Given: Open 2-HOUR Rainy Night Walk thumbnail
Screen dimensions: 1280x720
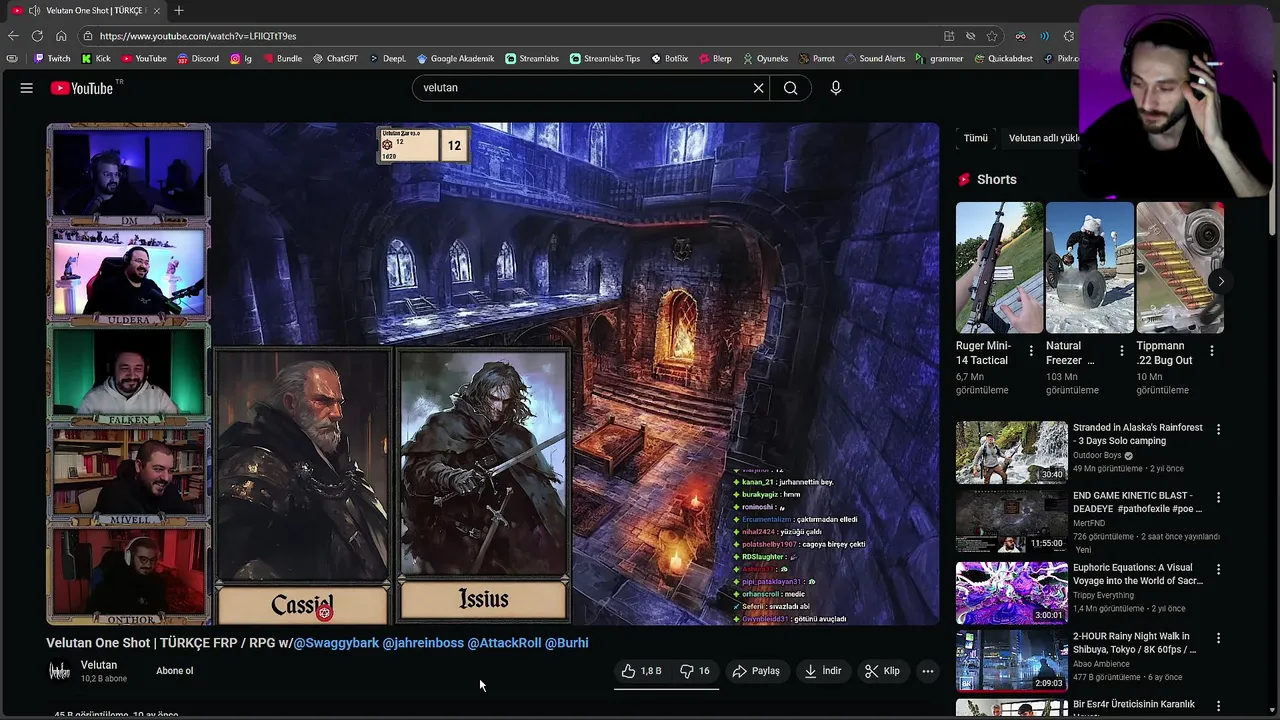Looking at the screenshot, I should coord(1012,661).
